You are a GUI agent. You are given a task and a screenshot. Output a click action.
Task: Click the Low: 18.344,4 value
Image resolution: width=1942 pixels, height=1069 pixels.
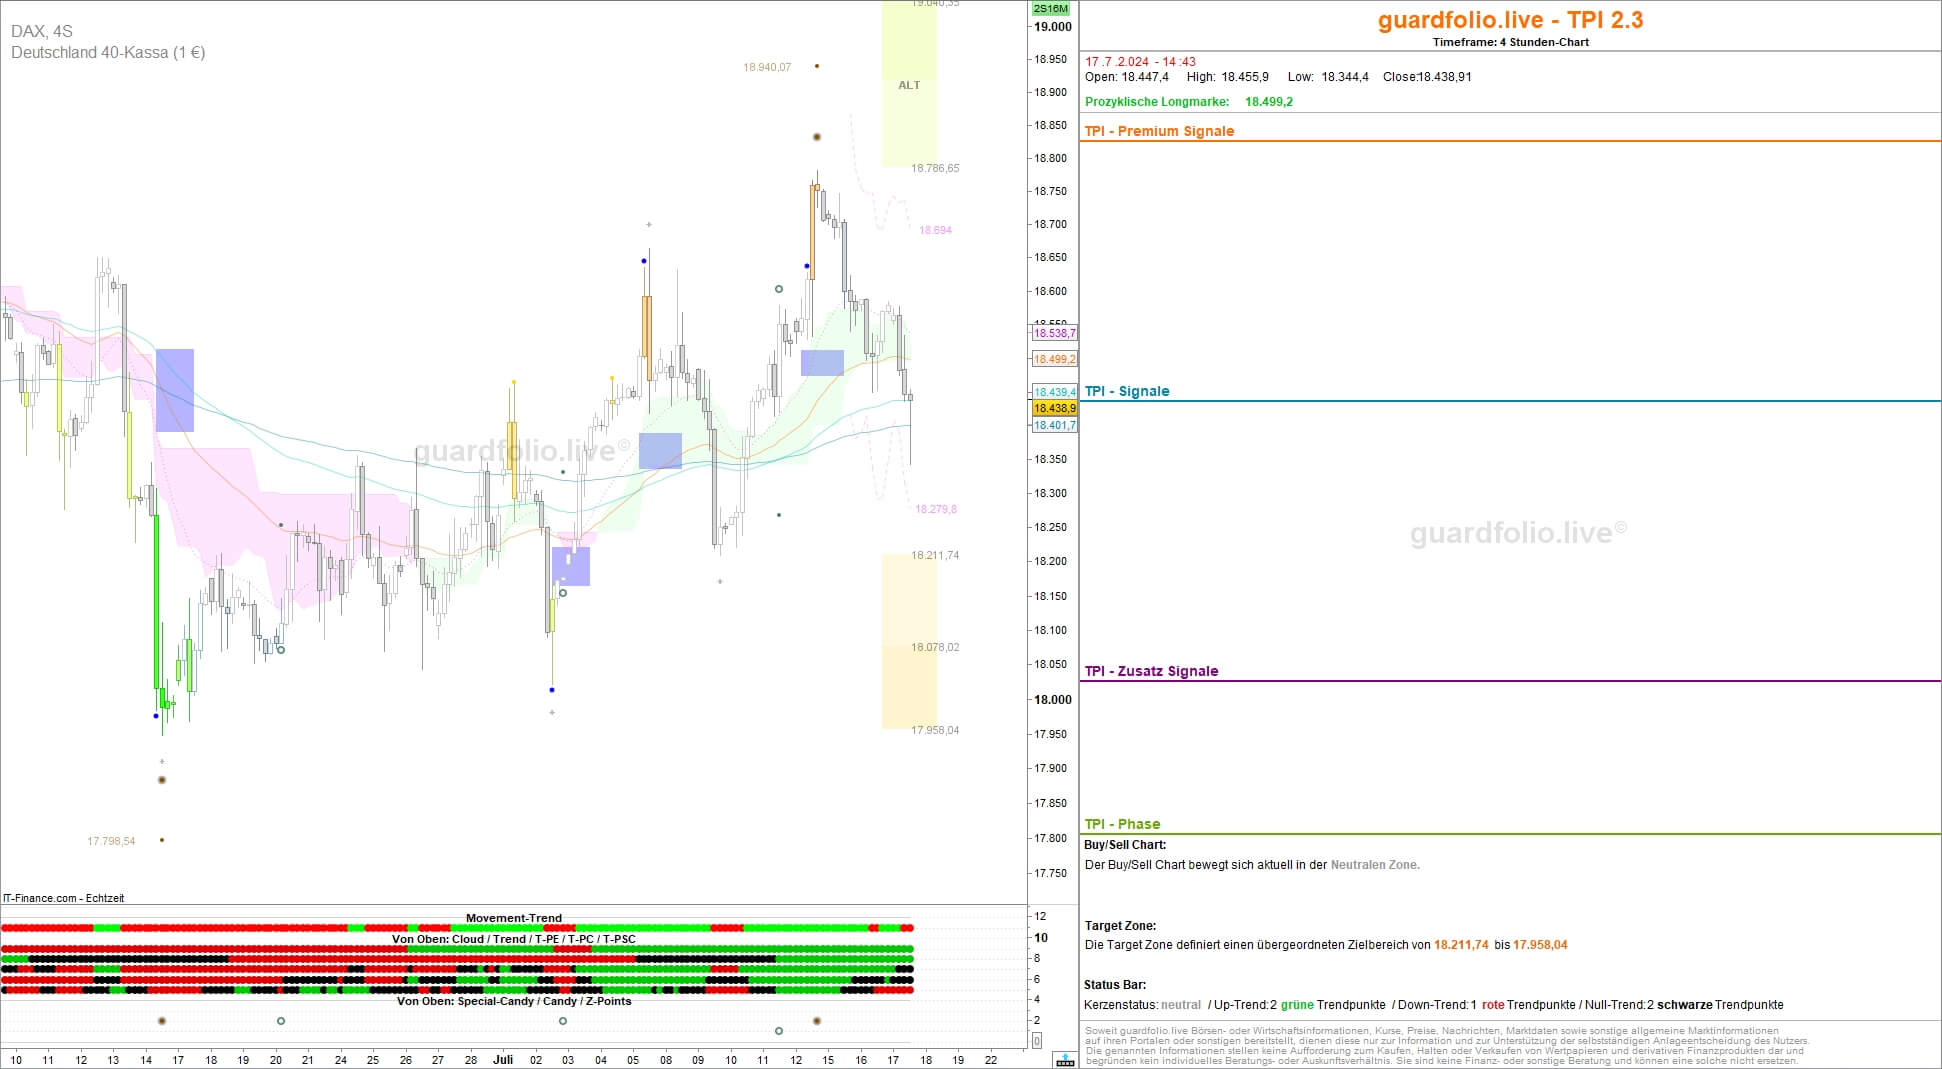1328,77
